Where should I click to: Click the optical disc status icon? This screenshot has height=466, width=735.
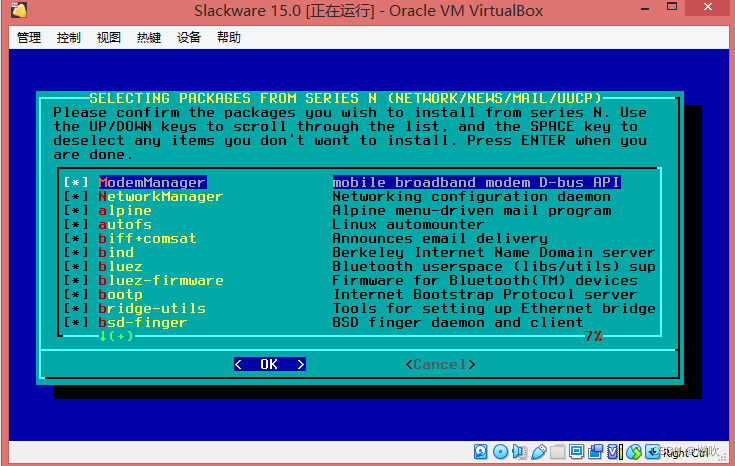click(x=500, y=452)
